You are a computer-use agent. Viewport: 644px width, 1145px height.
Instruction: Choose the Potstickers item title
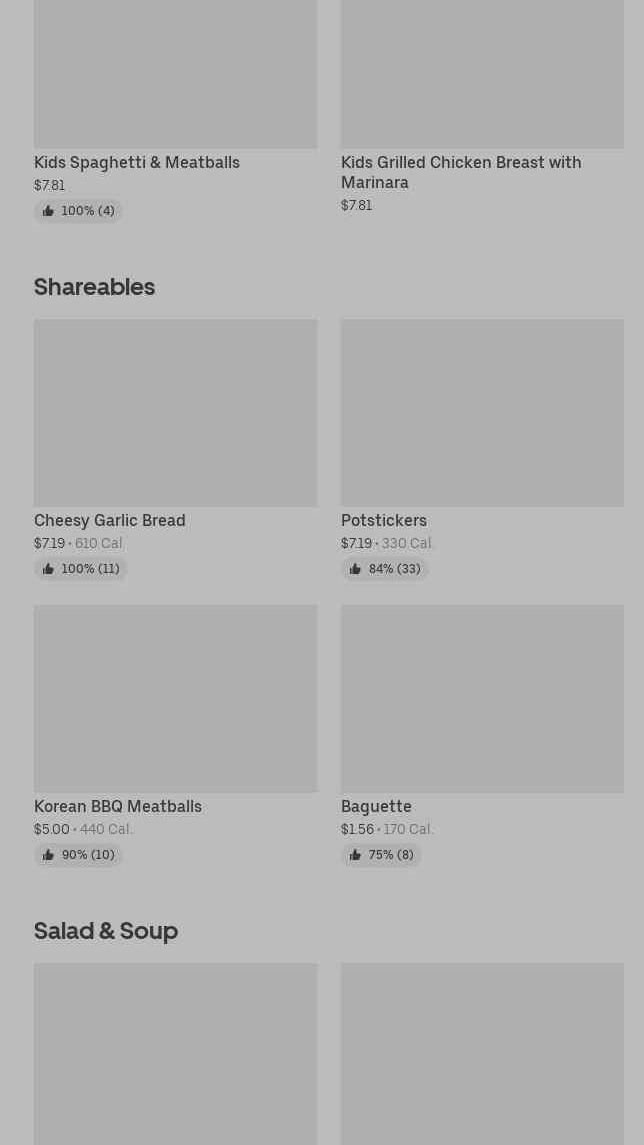(x=384, y=520)
